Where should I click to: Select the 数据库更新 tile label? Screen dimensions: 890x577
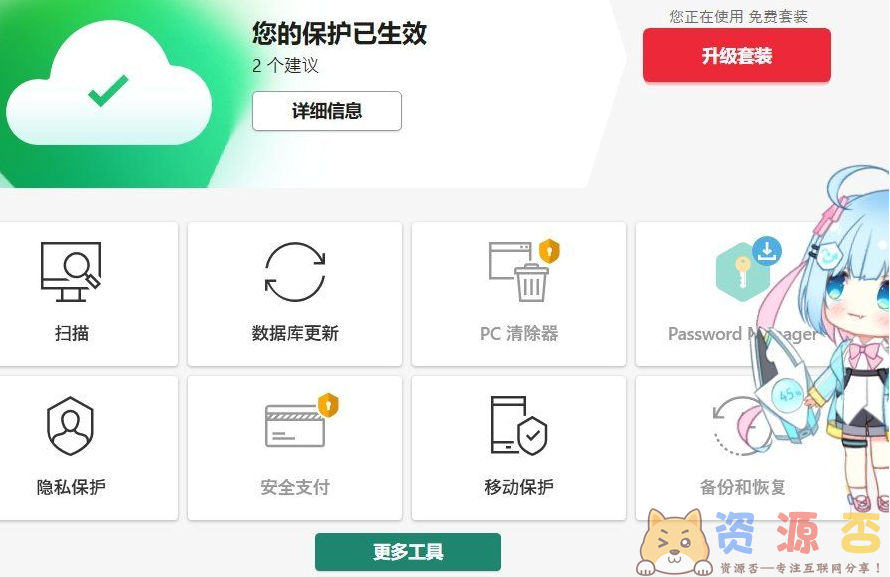point(295,333)
